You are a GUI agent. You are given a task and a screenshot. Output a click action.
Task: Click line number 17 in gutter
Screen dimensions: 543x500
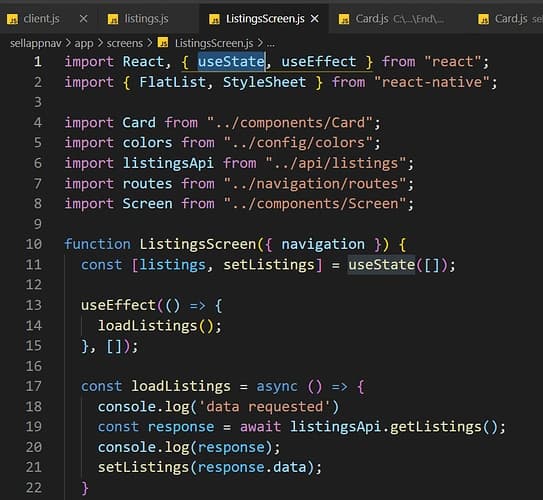pos(34,386)
